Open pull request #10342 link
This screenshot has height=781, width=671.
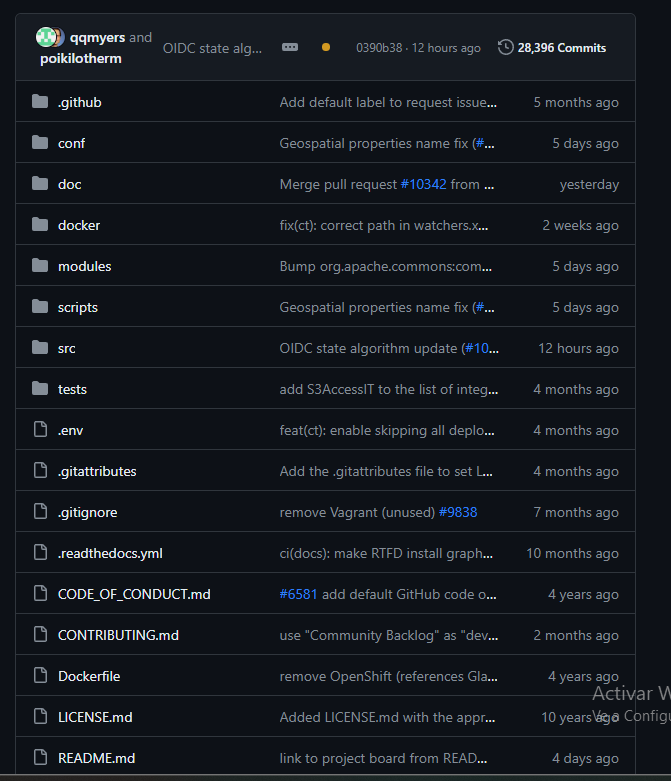423,184
